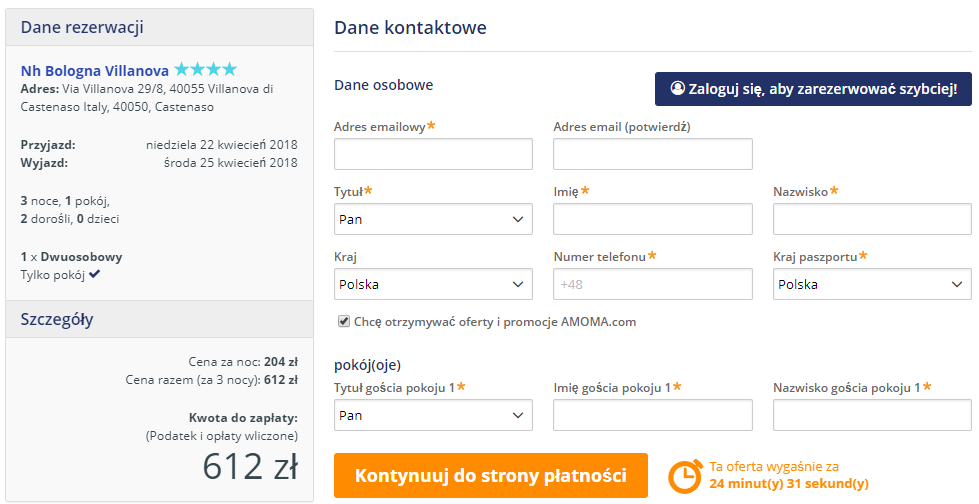Click the Dane osobowe subheading
Screen dimensions: 979x504
[383, 85]
